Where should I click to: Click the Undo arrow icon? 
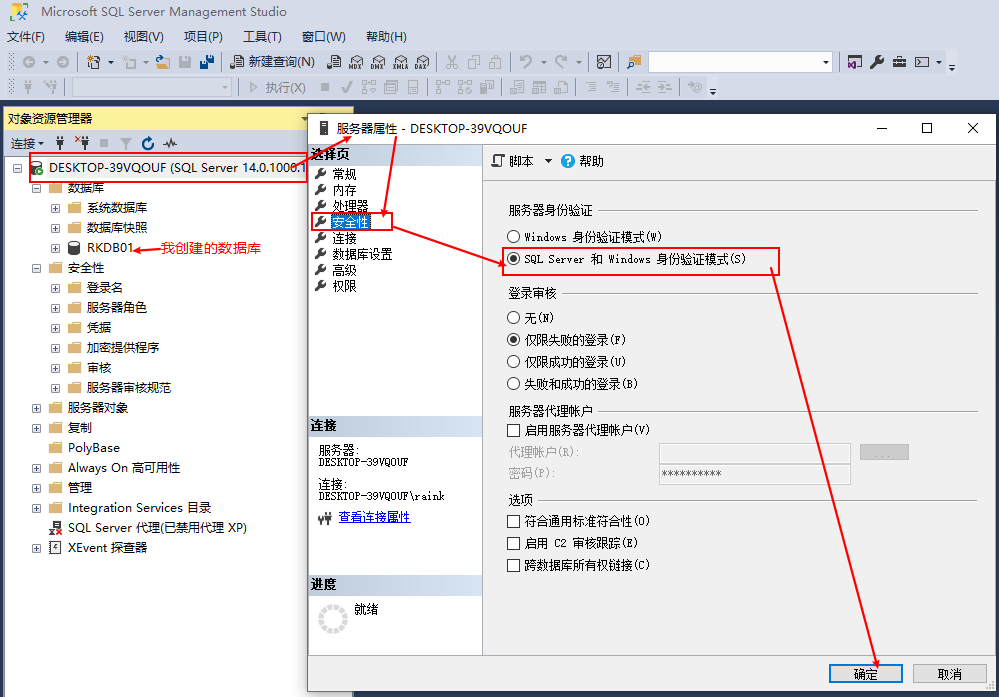526,62
